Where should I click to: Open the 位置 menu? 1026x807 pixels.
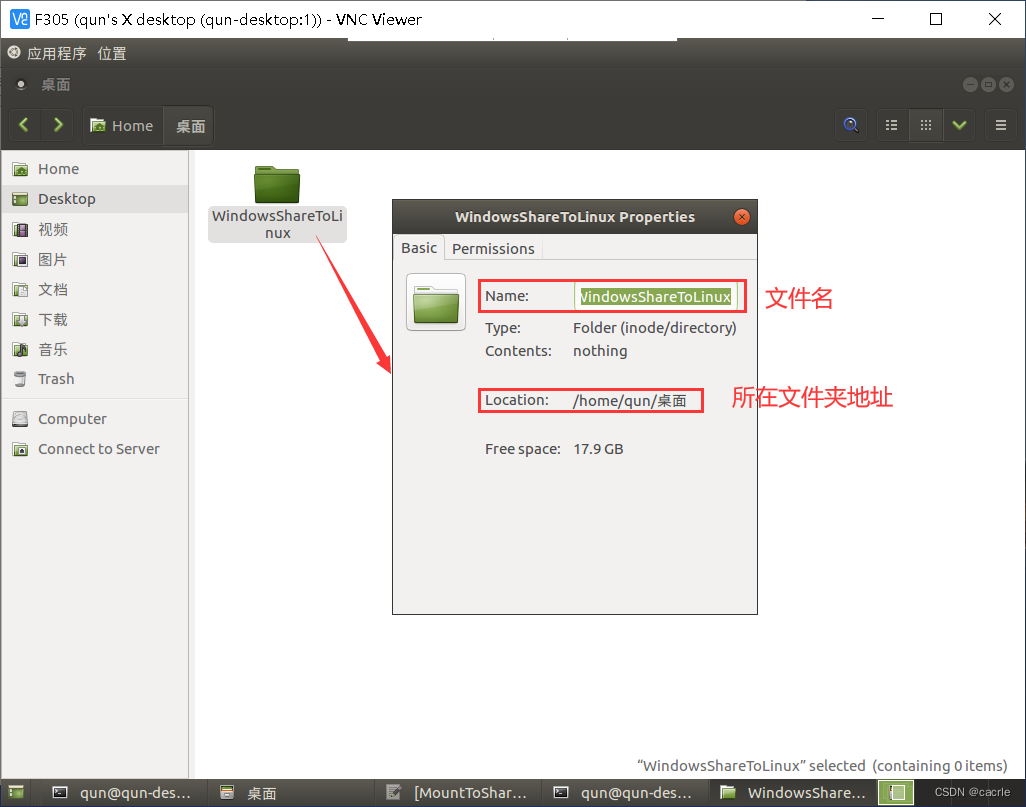(112, 53)
